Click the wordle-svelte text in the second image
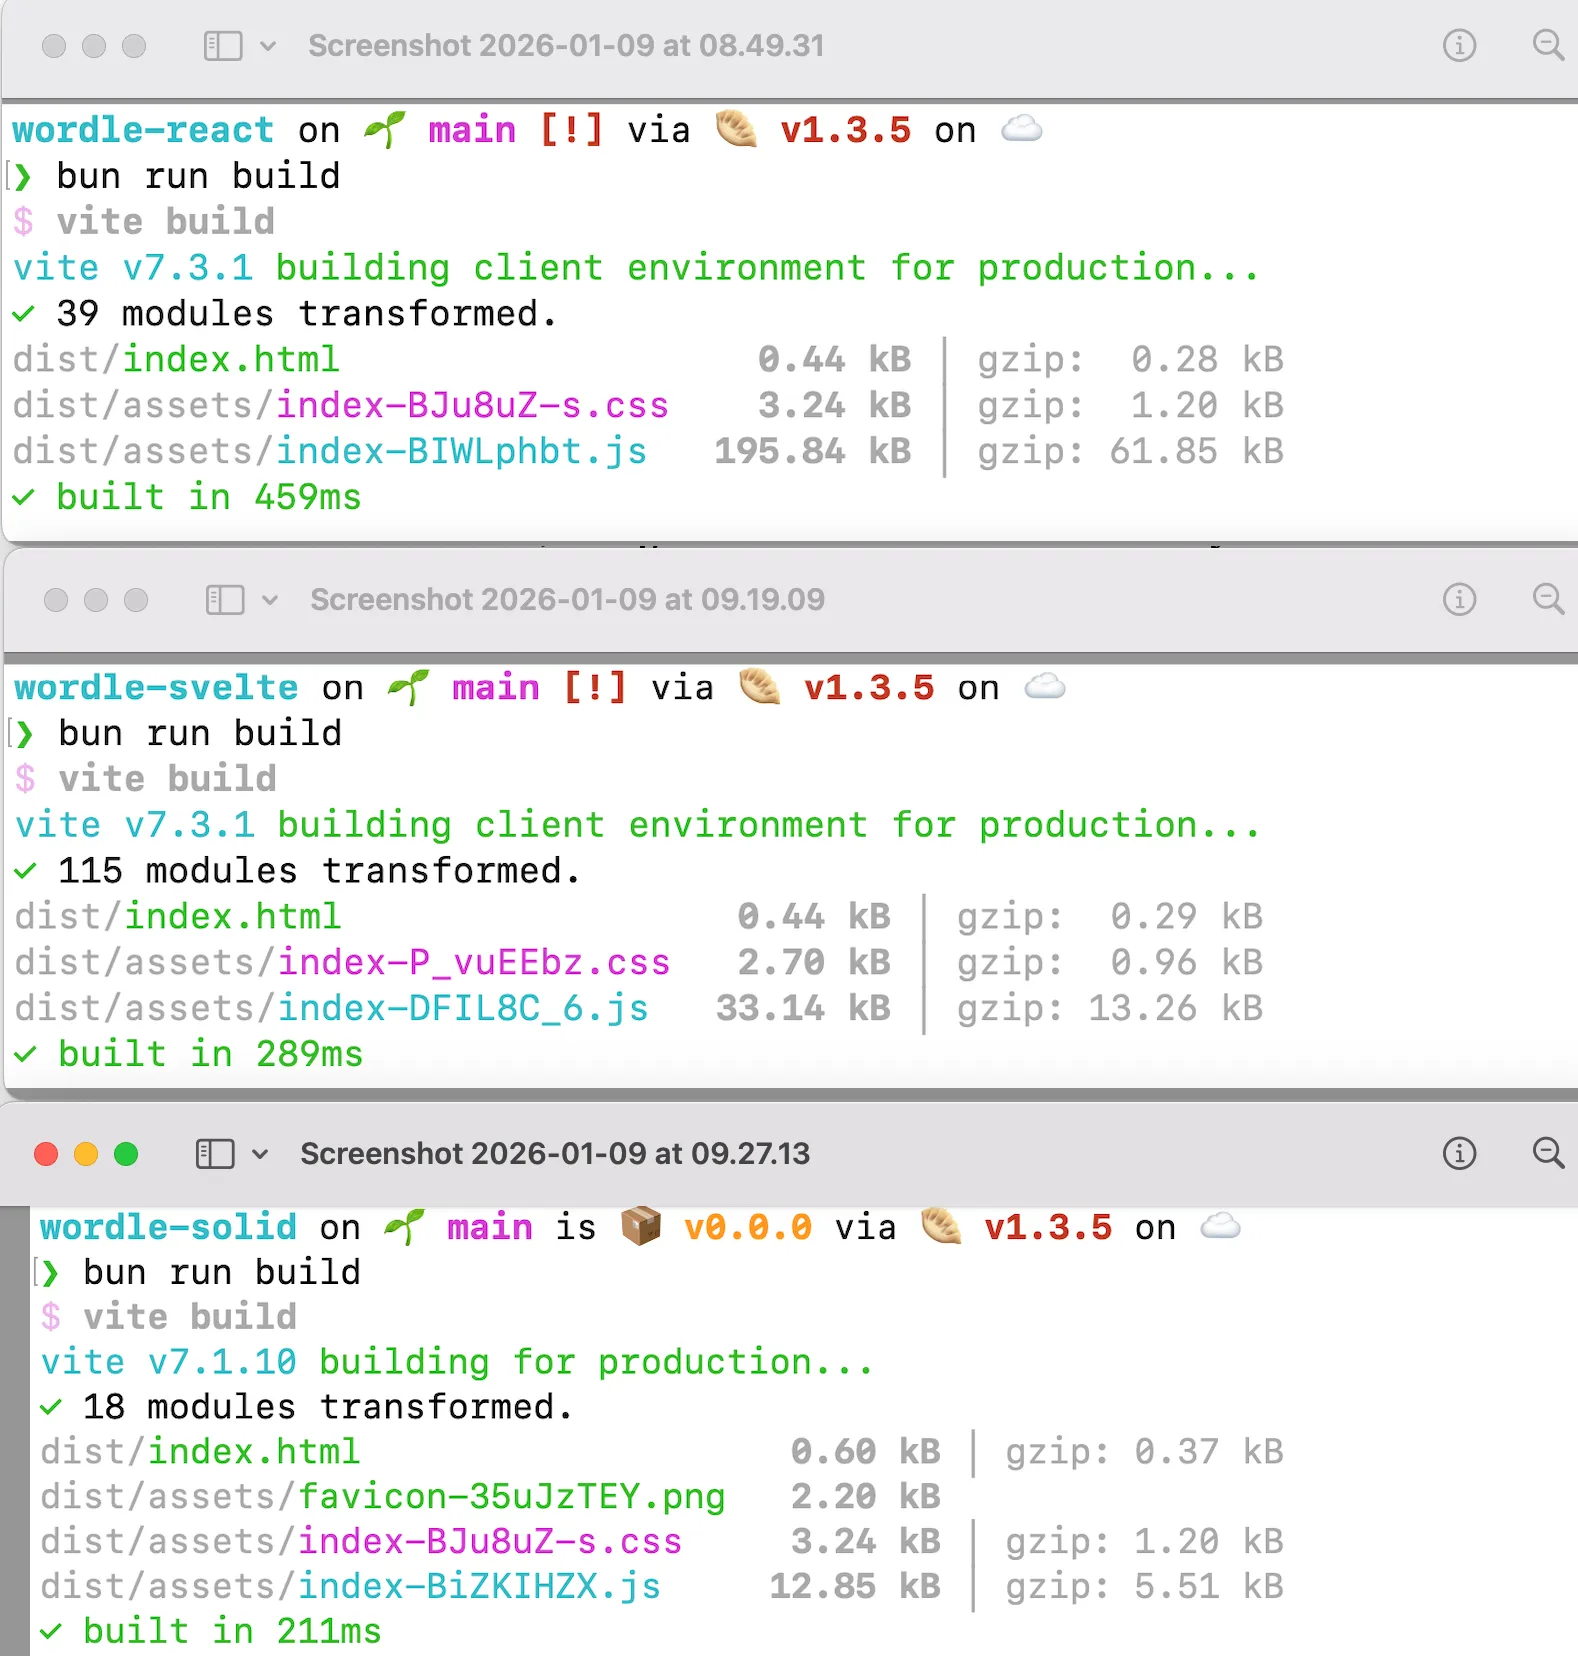This screenshot has height=1656, width=1578. click(x=156, y=688)
